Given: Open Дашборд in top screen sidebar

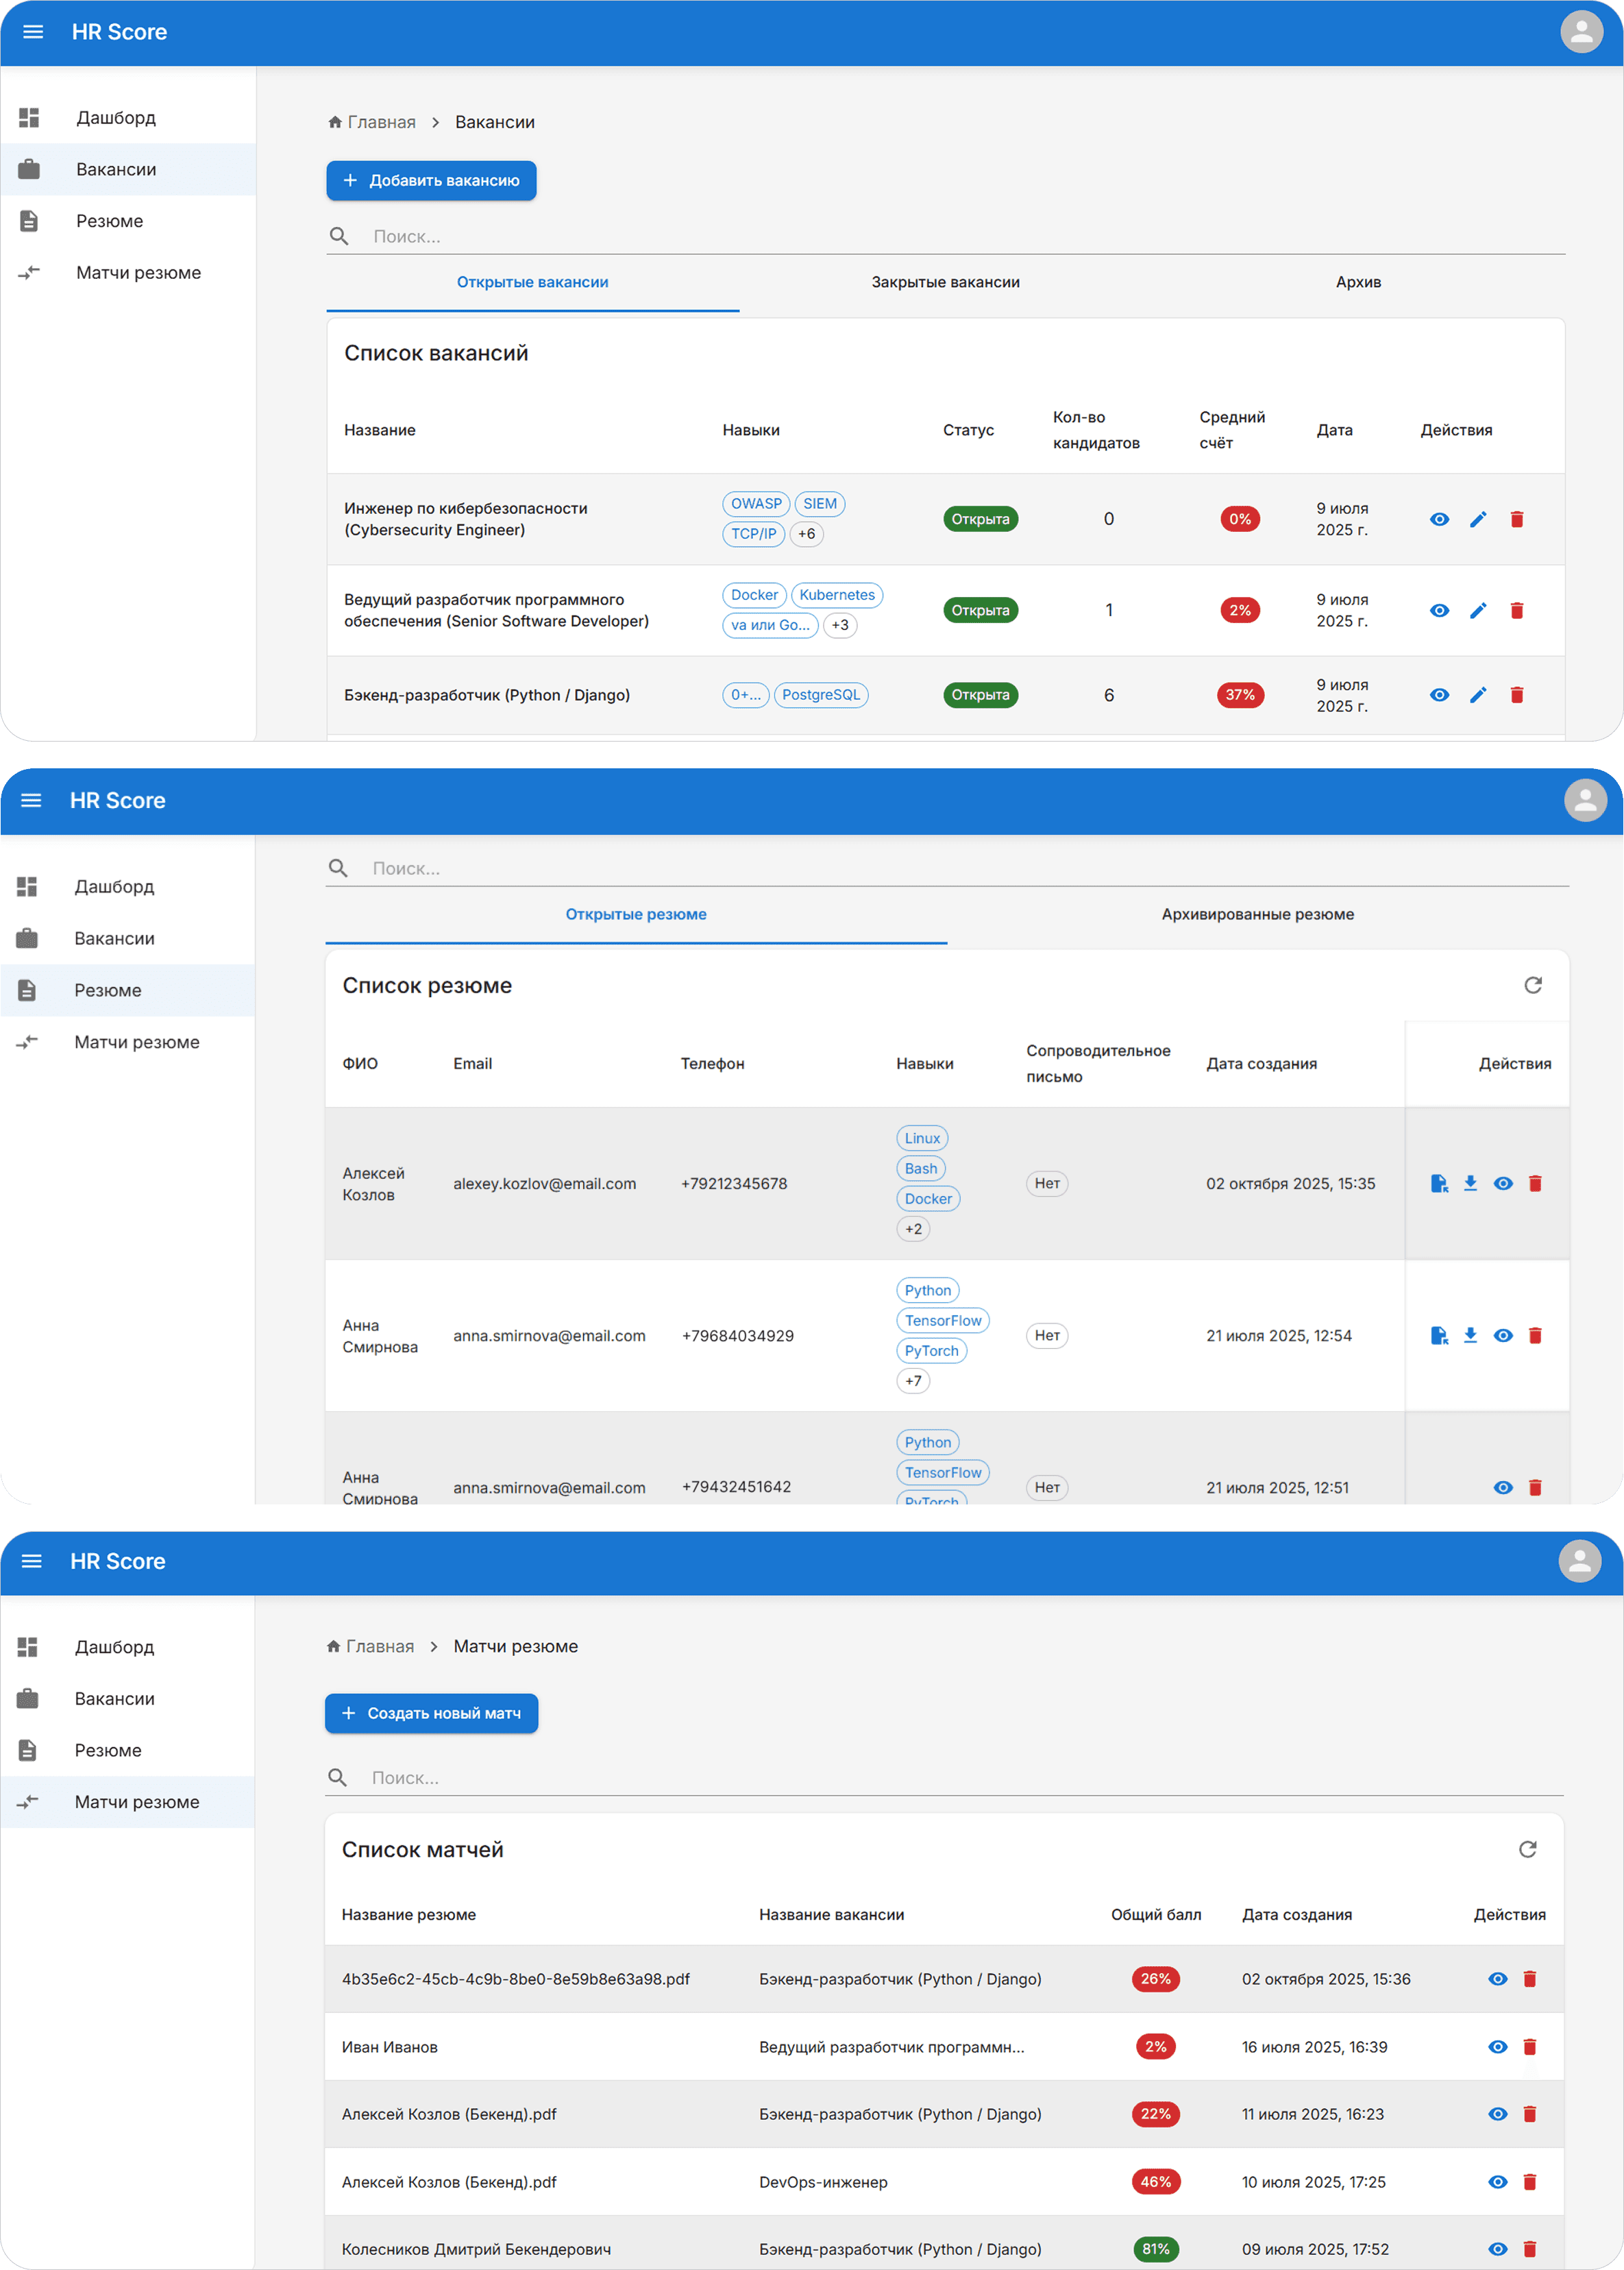Looking at the screenshot, I should point(128,118).
